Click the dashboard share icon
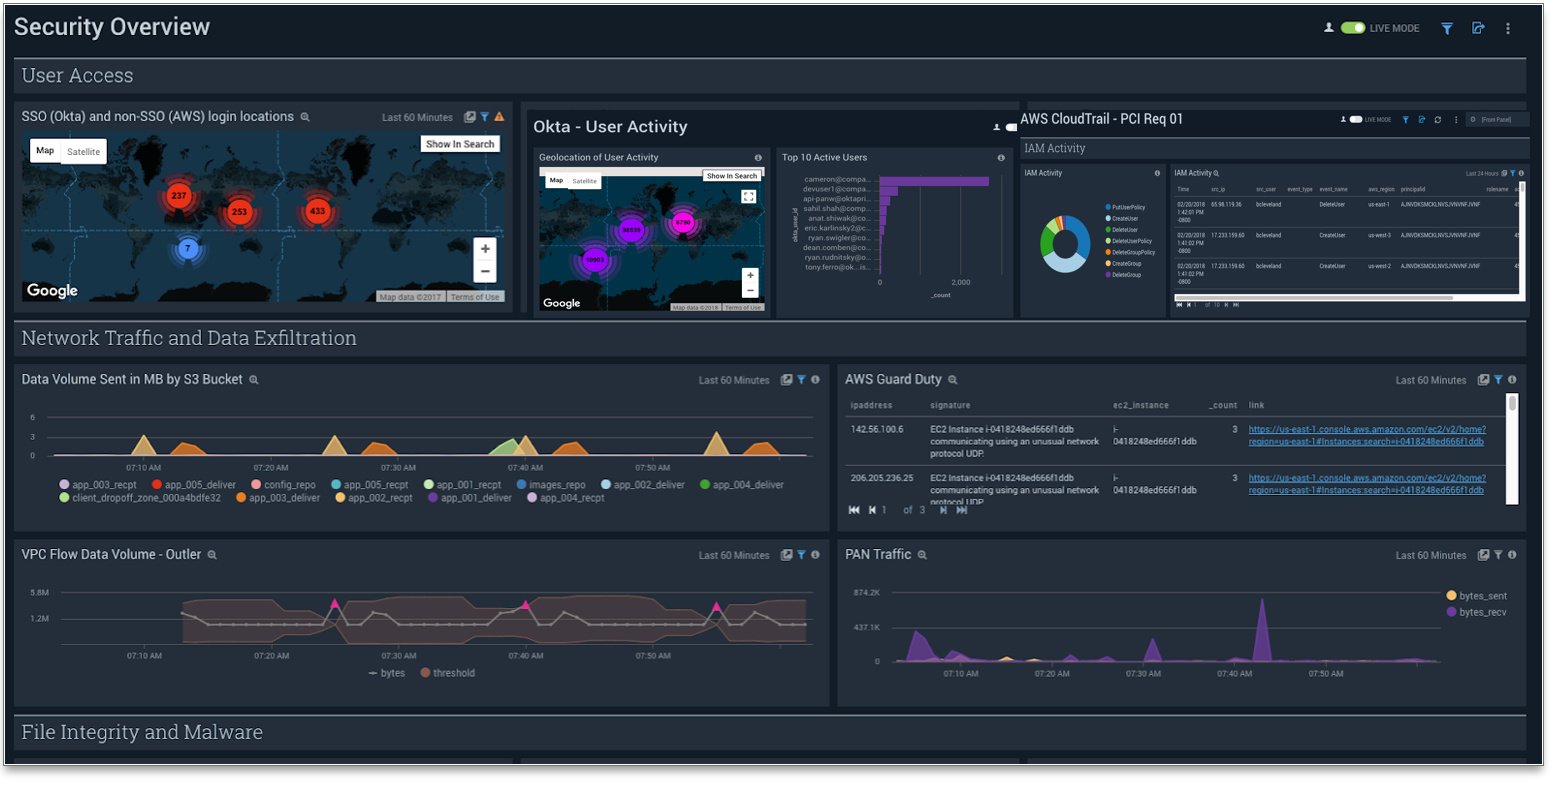 click(x=1478, y=28)
